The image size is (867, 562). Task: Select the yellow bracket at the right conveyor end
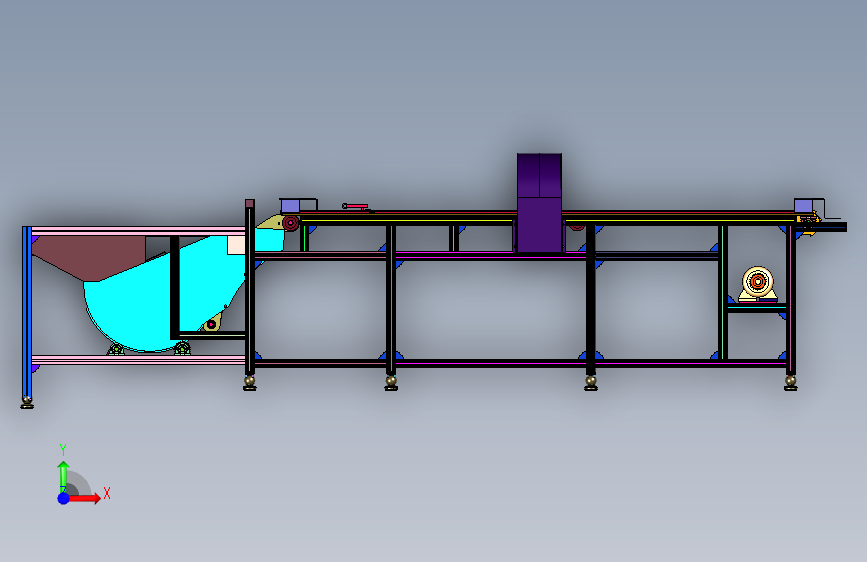click(808, 223)
